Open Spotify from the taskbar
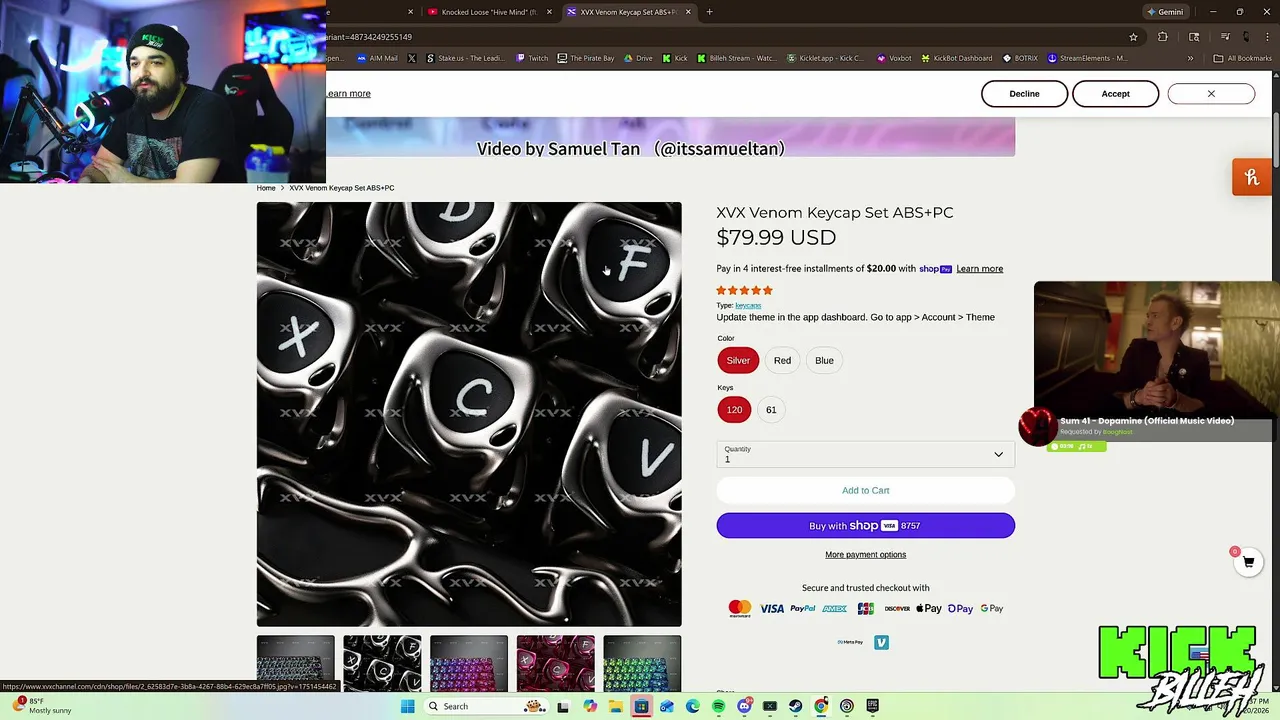The height and width of the screenshot is (720, 1280). coord(719,706)
